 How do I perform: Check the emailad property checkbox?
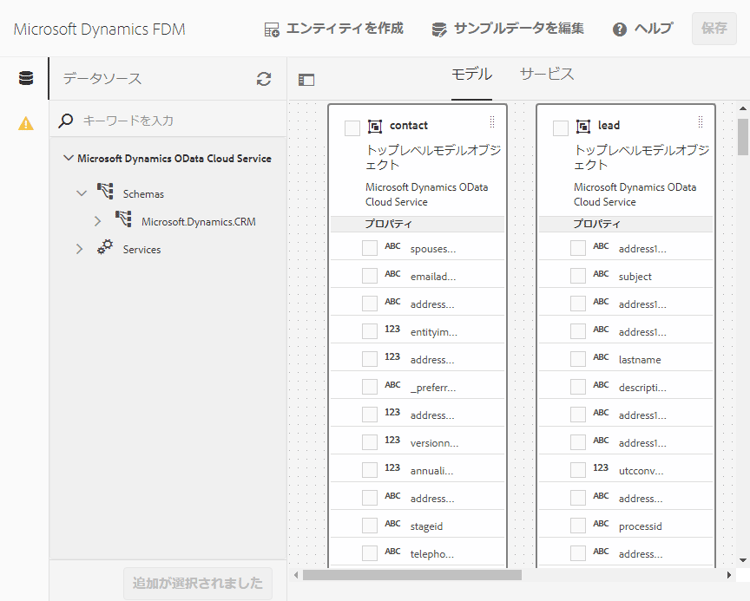tap(370, 276)
